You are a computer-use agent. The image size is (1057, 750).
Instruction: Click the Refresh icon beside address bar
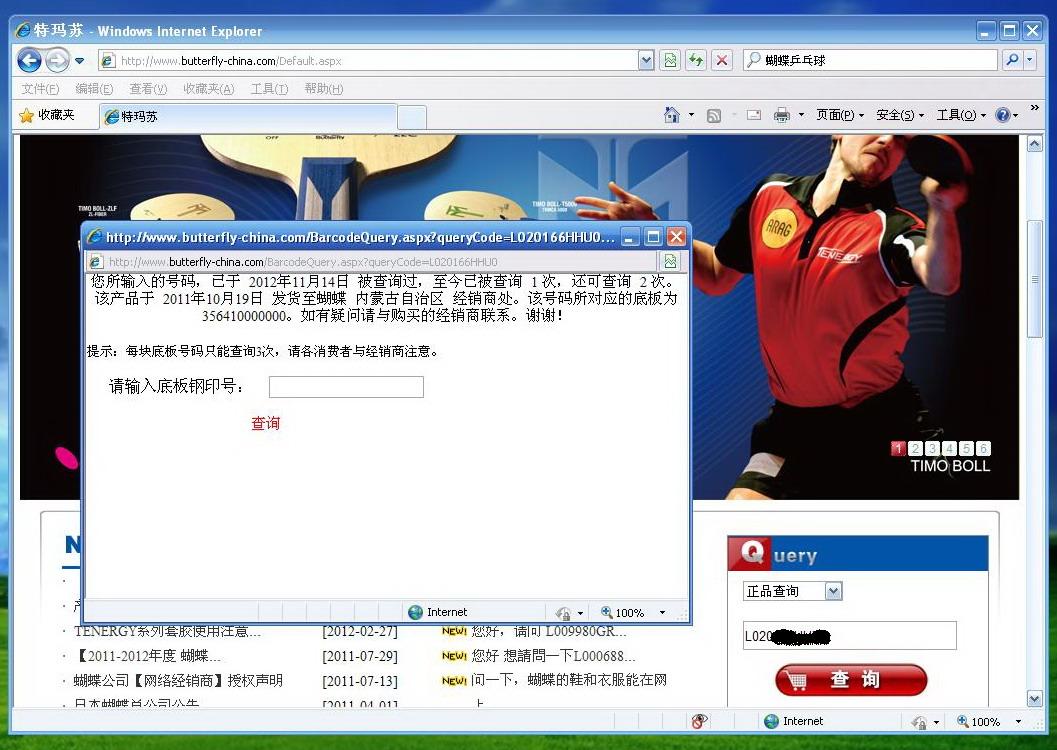point(696,60)
